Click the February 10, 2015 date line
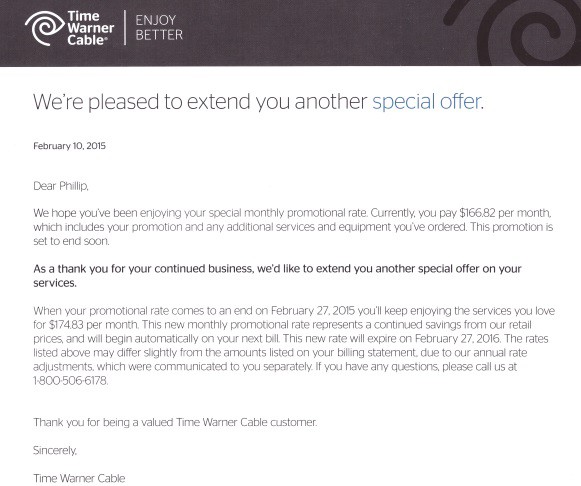581x486 pixels. (x=69, y=146)
